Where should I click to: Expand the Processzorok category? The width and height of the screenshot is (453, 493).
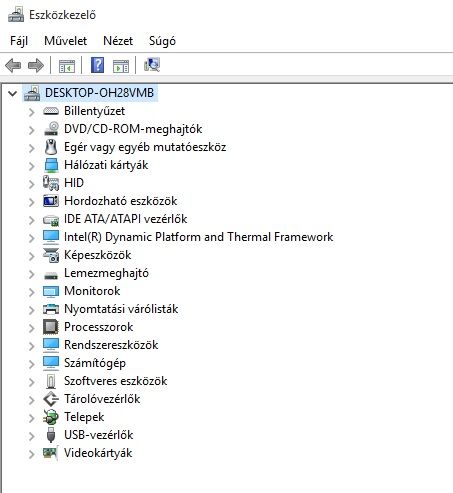tap(31, 328)
